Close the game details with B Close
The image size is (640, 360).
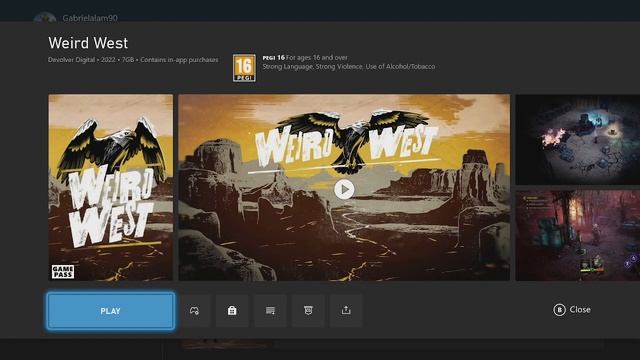point(572,310)
